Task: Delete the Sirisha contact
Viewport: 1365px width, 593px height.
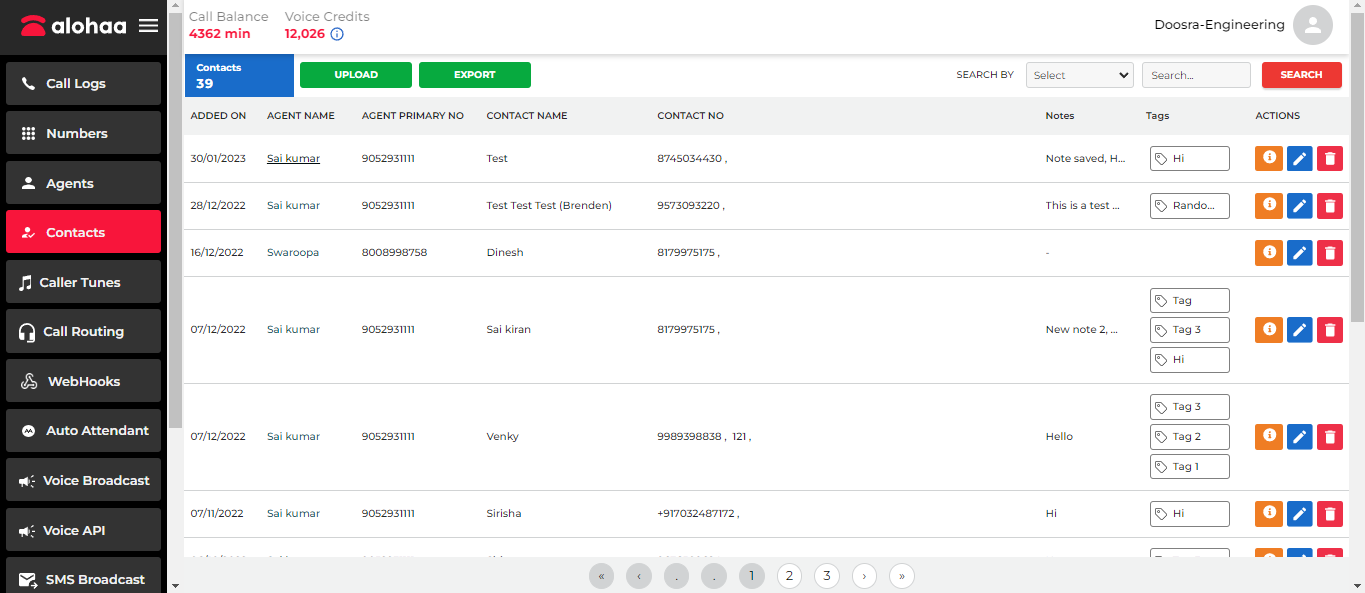Action: click(1330, 513)
